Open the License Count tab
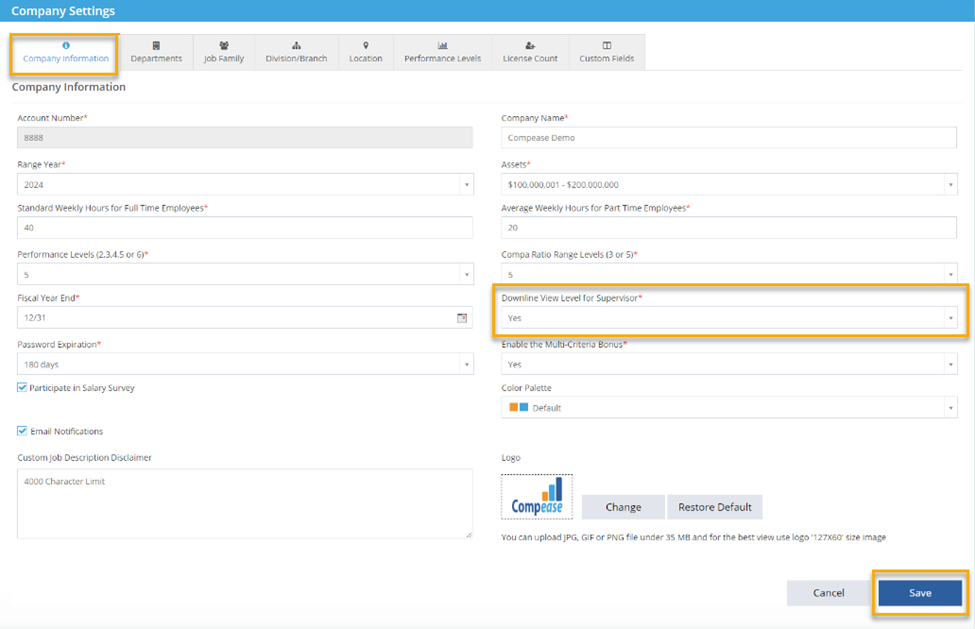Image resolution: width=975 pixels, height=629 pixels. (x=530, y=52)
